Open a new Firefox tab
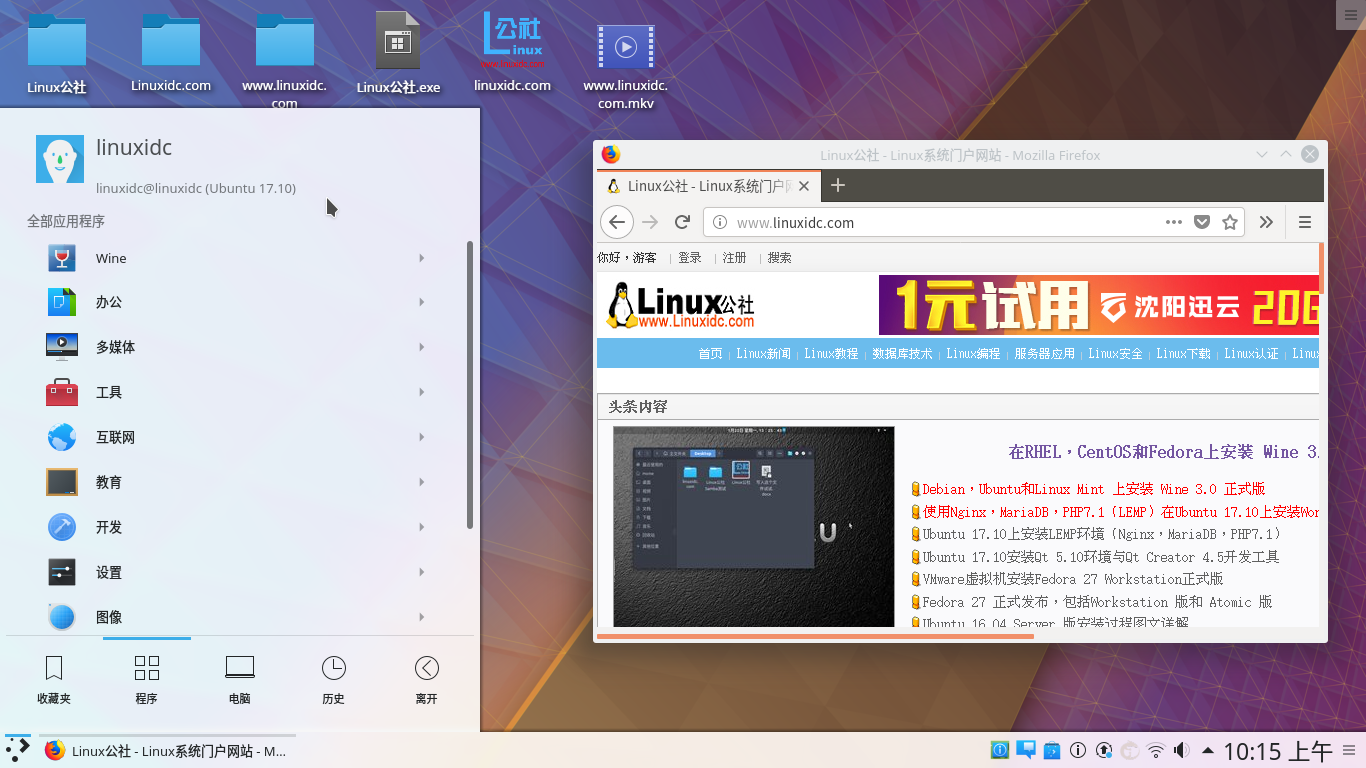 tap(838, 185)
